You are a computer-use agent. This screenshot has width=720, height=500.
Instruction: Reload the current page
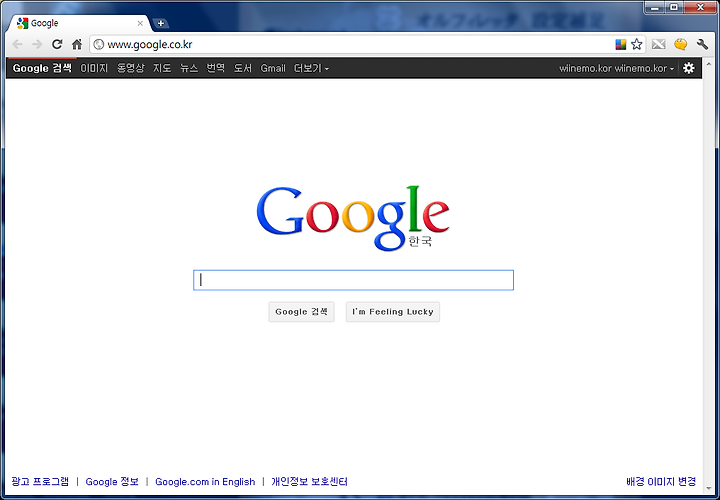pyautogui.click(x=57, y=45)
